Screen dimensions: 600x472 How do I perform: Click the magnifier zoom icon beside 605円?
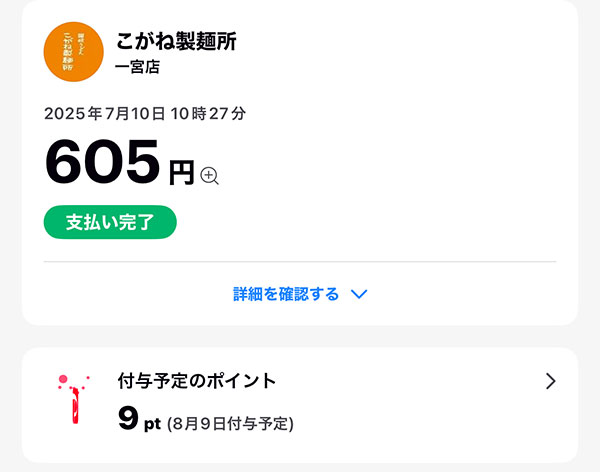[209, 176]
